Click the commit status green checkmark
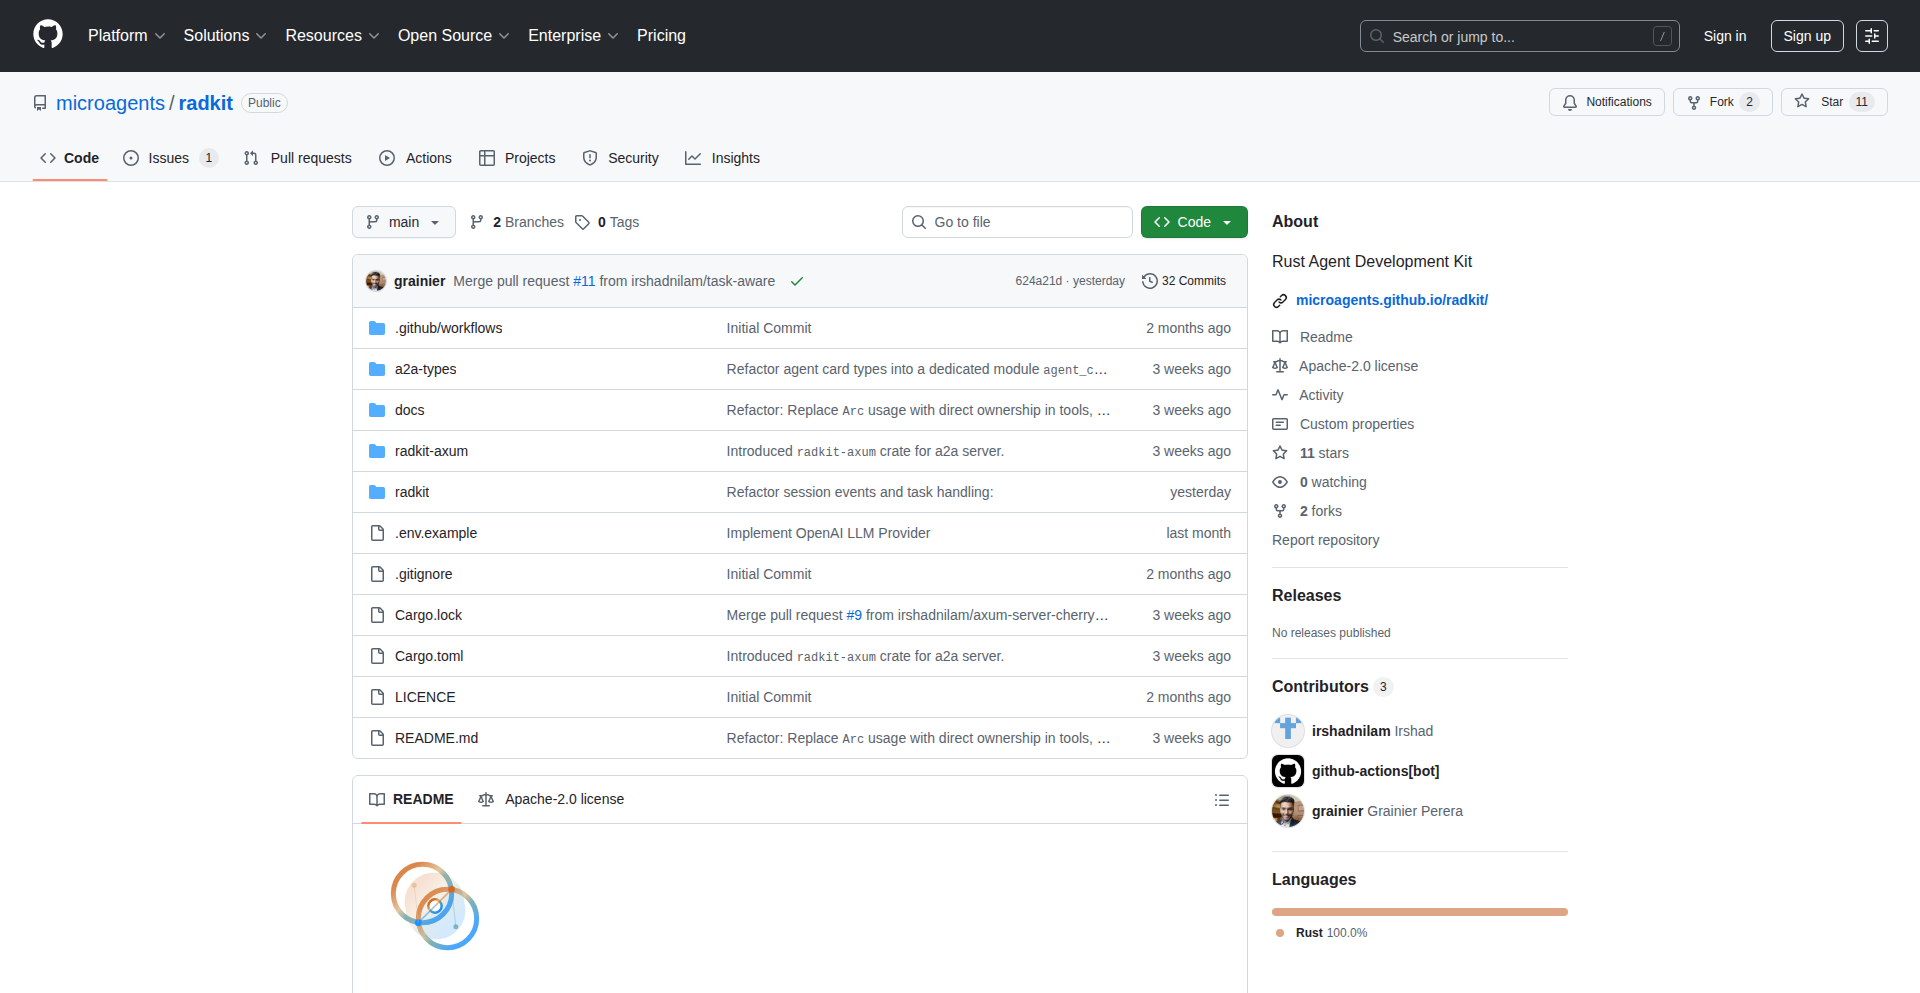 click(797, 281)
